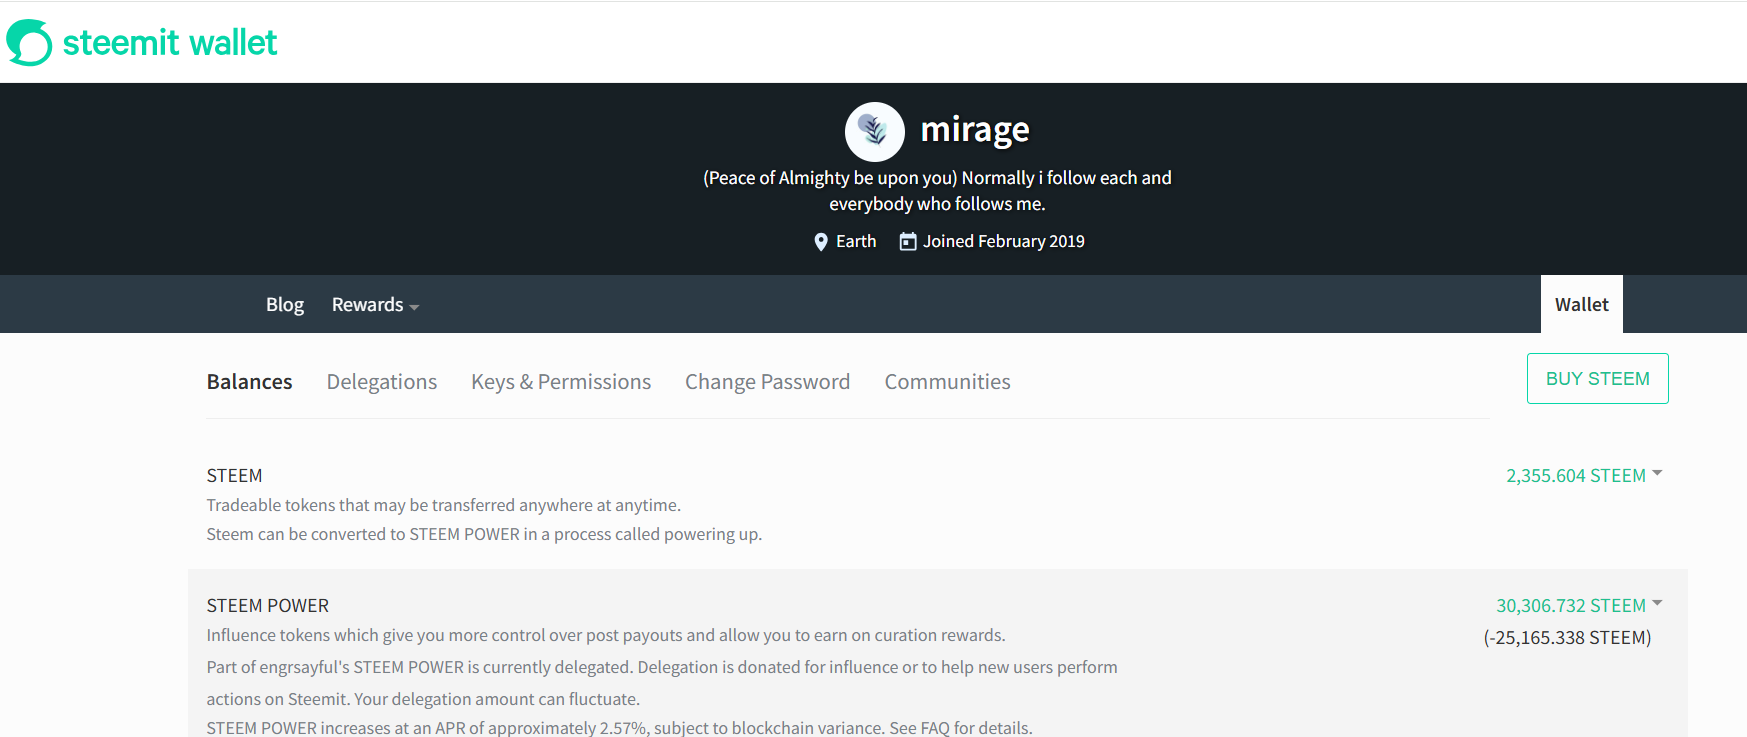Open the Delegations tab
Screen dimensions: 1747x737
(x=382, y=382)
